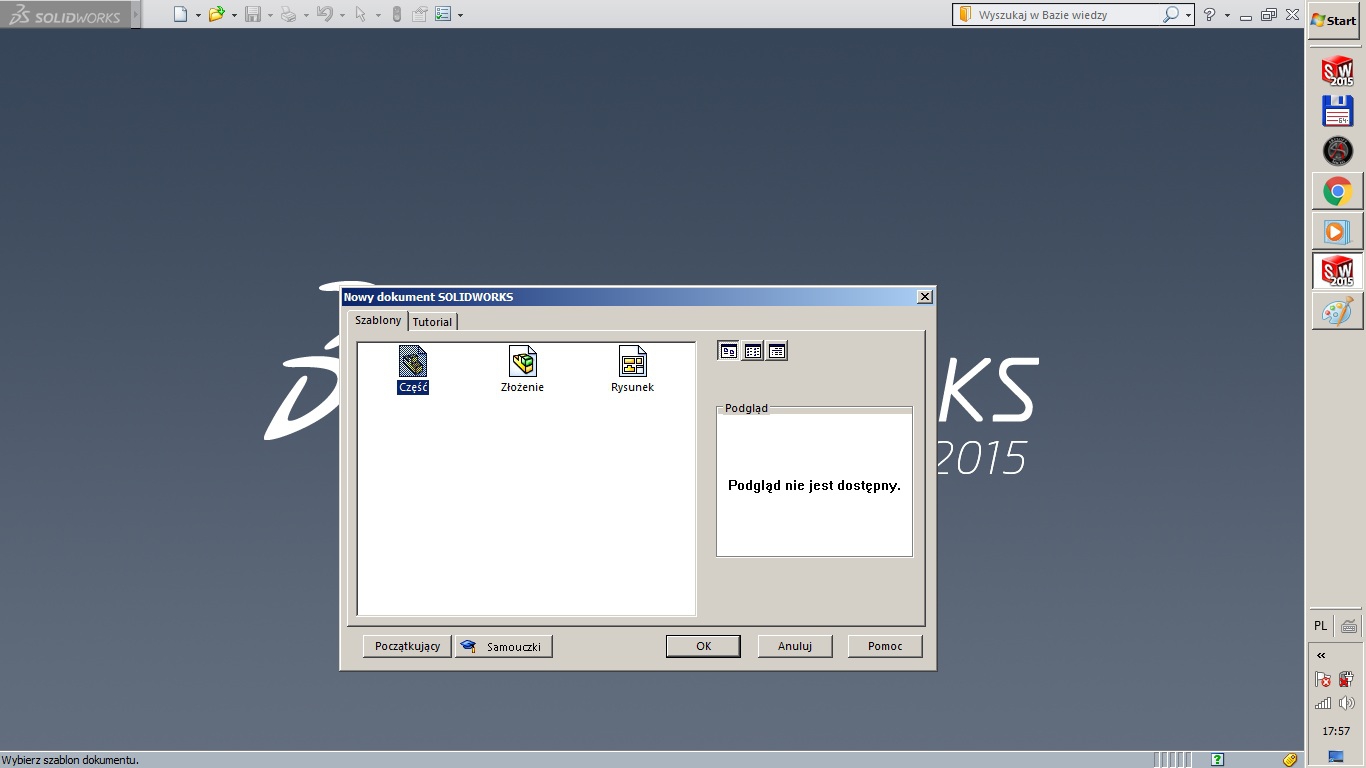1366x768 pixels.
Task: Expand the Options dropdown arrow
Action: (460, 15)
